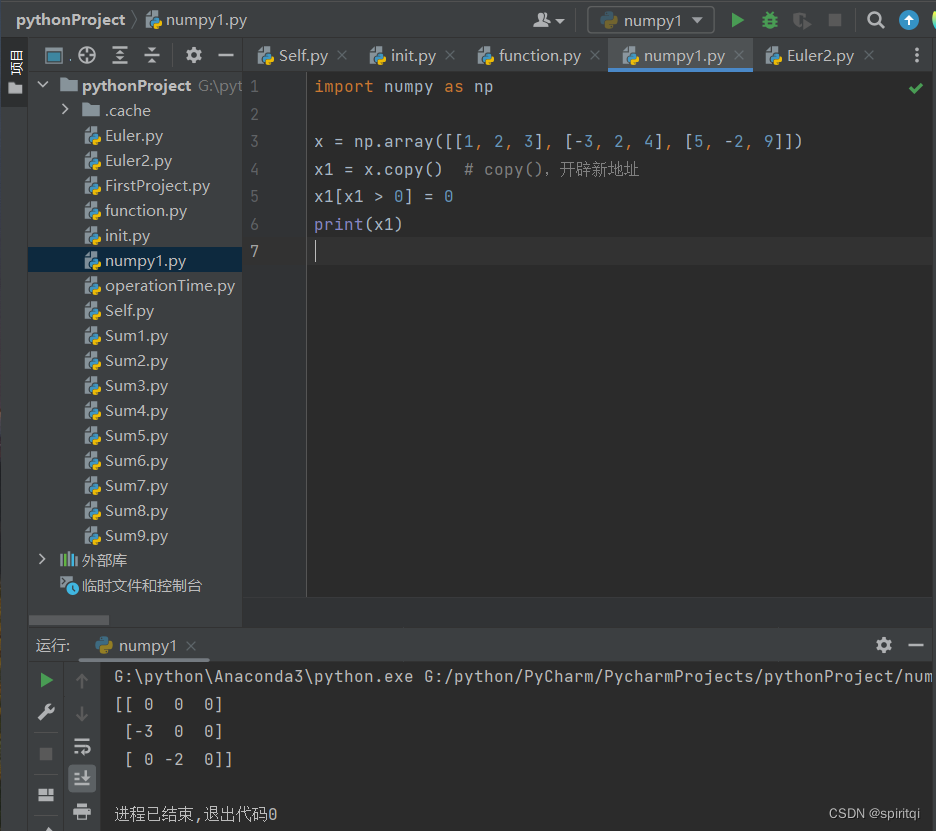This screenshot has width=936, height=831.
Task: Expand the 外部库 node
Action: point(42,559)
